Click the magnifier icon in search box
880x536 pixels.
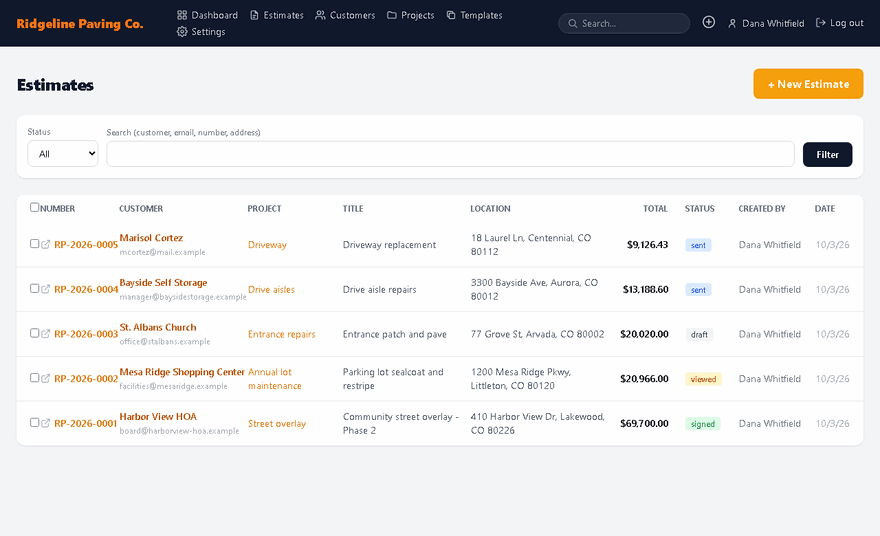pos(572,24)
